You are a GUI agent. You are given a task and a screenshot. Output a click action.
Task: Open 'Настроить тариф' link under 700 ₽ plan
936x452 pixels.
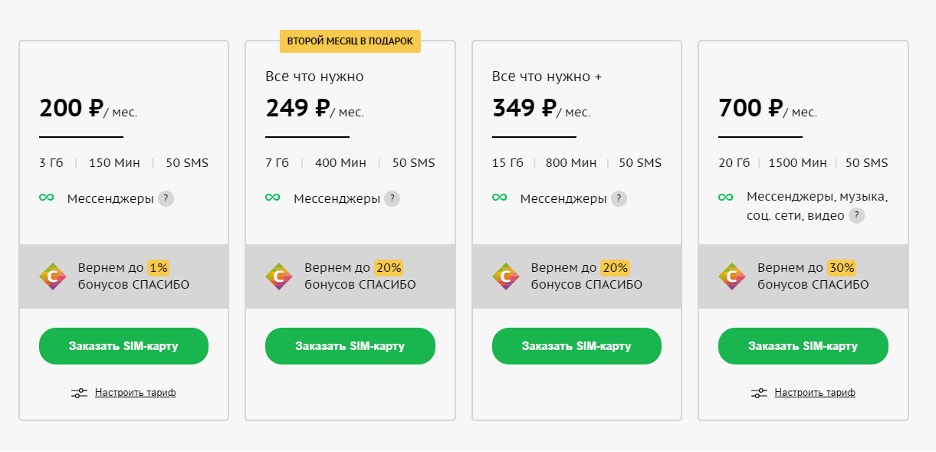click(815, 393)
